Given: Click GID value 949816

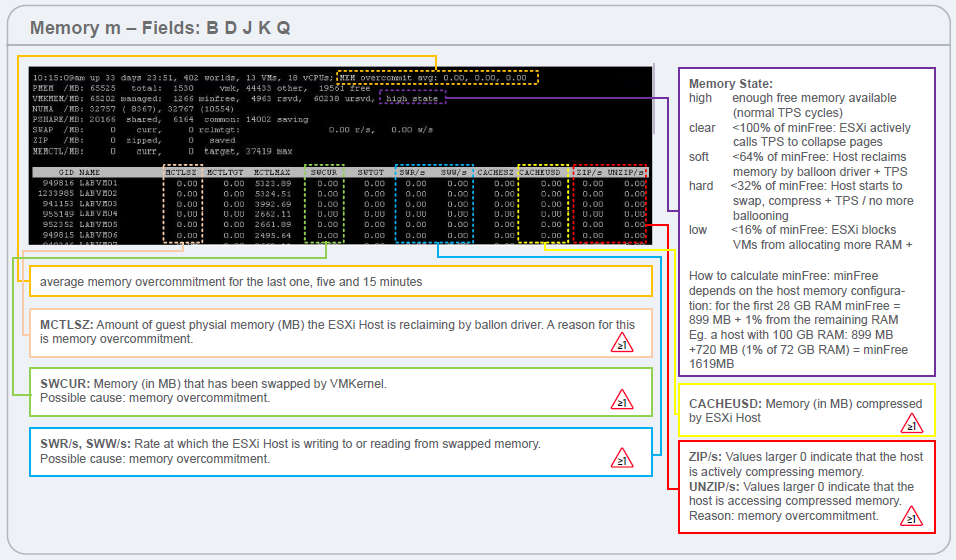Looking at the screenshot, I should pos(58,183).
